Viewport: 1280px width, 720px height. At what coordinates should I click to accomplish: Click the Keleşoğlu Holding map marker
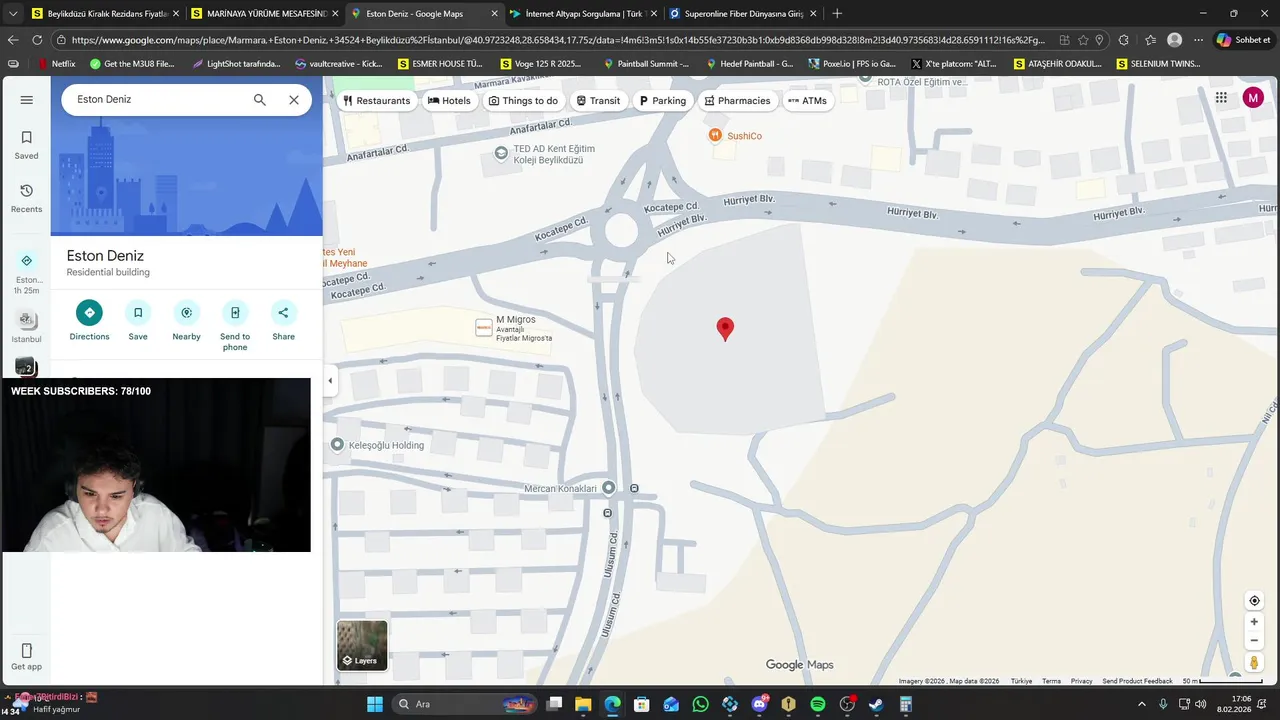(x=338, y=445)
